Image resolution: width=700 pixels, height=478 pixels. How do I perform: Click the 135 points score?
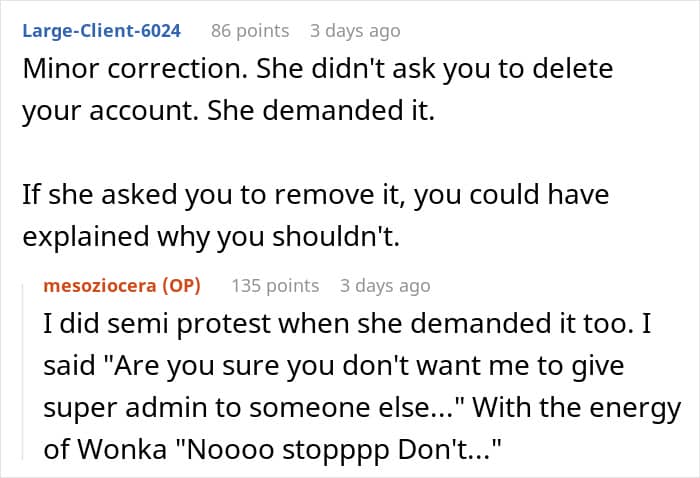coord(275,286)
